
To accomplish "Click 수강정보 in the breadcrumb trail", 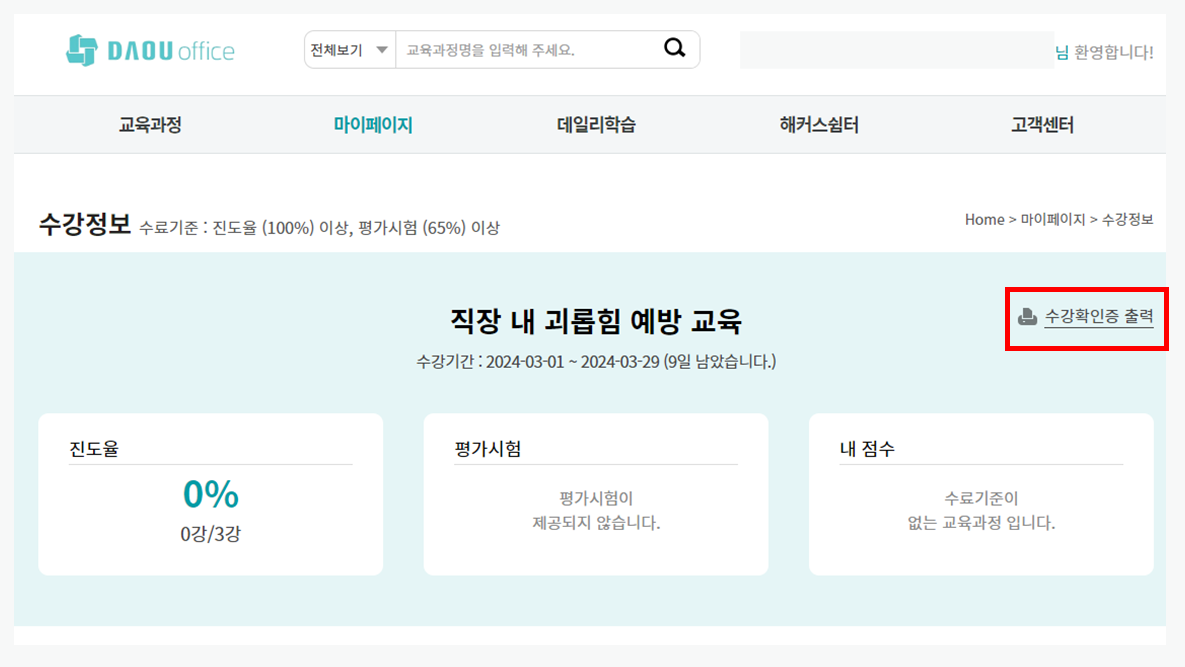I will [1127, 219].
